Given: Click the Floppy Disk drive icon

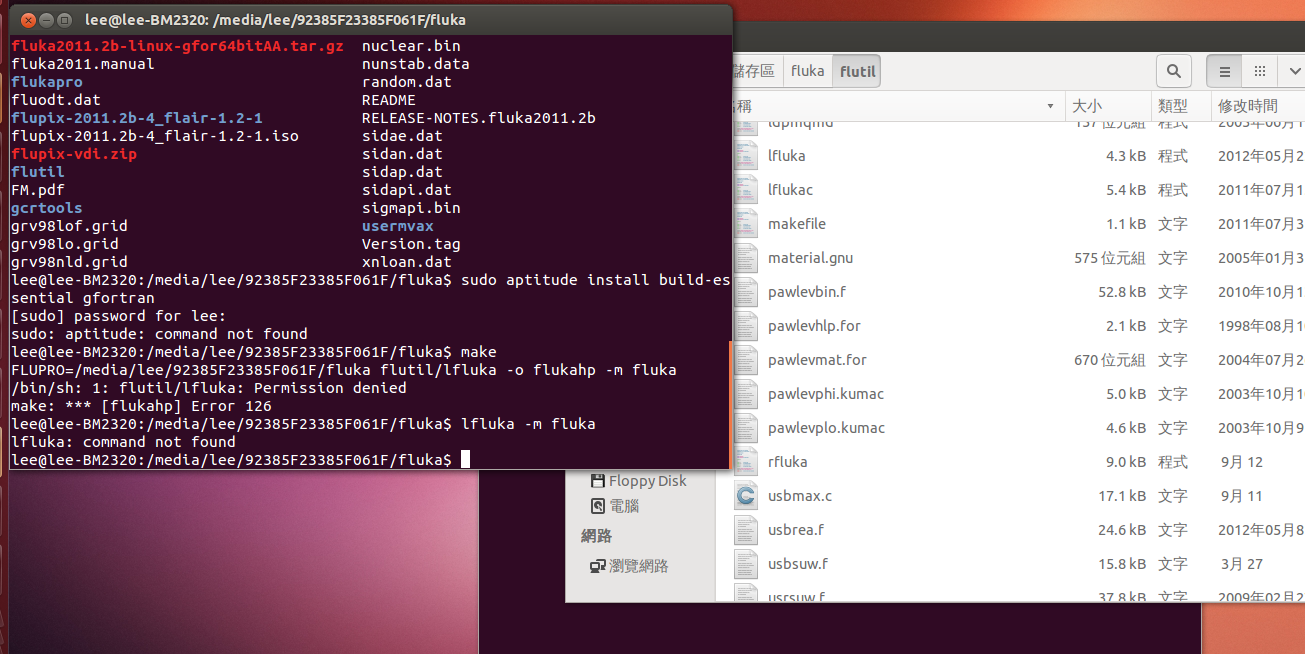Looking at the screenshot, I should (598, 481).
